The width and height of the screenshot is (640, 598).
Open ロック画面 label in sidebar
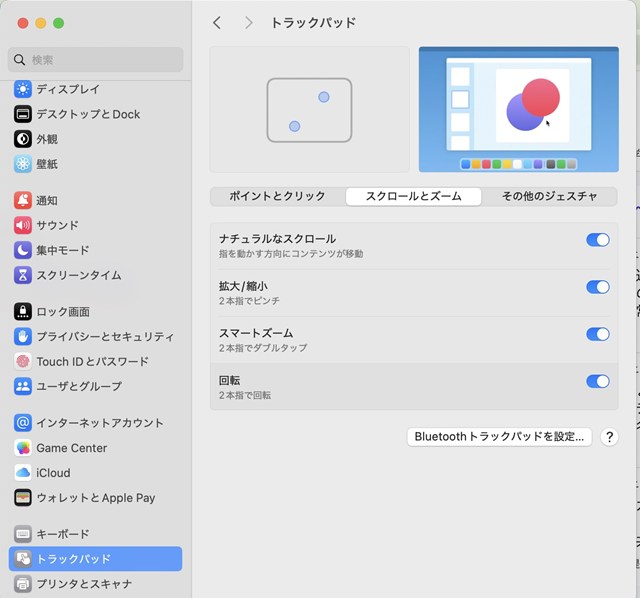point(63,312)
